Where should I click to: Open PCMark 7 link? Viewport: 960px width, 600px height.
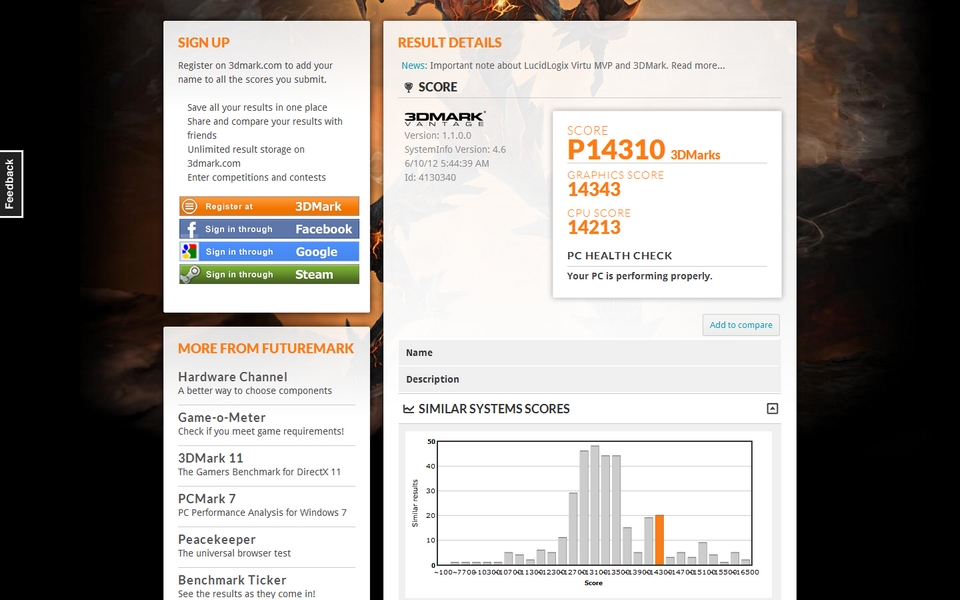pyautogui.click(x=207, y=498)
